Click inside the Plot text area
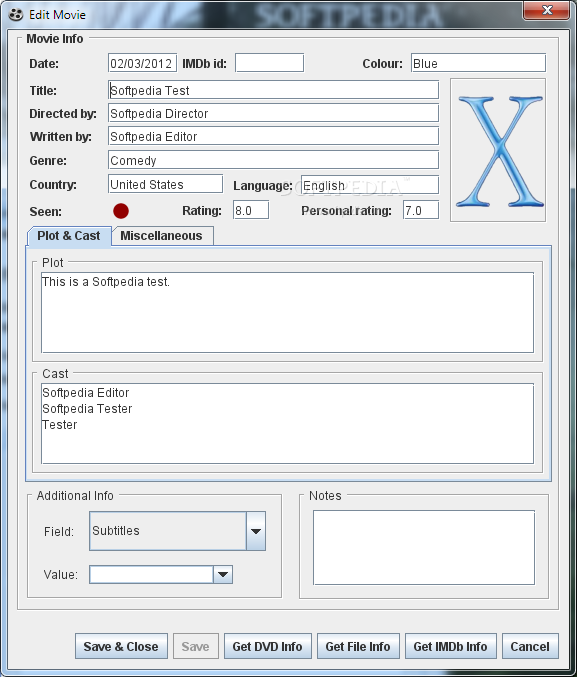 (x=288, y=313)
